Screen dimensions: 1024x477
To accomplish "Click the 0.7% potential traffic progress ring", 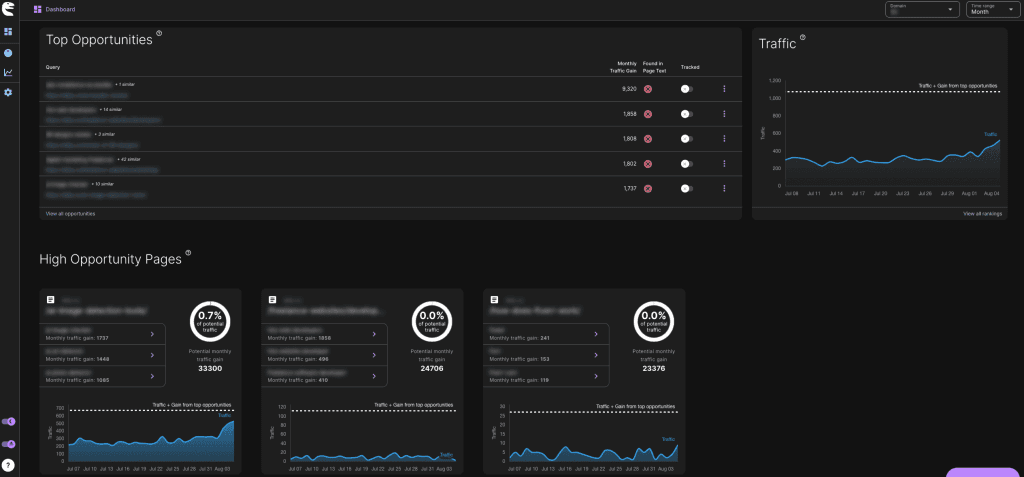I will click(x=210, y=321).
